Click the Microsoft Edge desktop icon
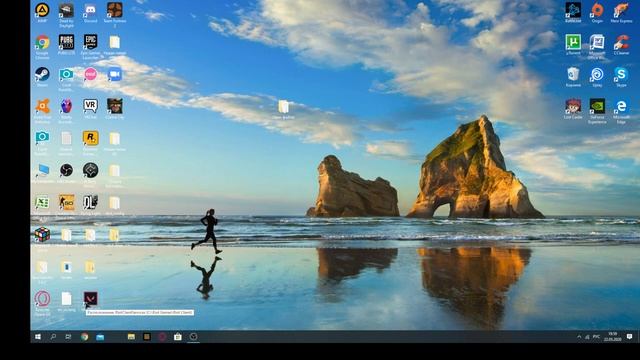The height and width of the screenshot is (360, 640). (621, 106)
